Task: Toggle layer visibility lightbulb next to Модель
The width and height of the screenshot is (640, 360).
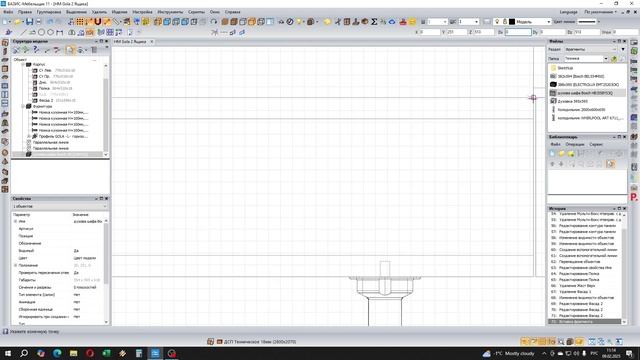Action: click(x=497, y=22)
